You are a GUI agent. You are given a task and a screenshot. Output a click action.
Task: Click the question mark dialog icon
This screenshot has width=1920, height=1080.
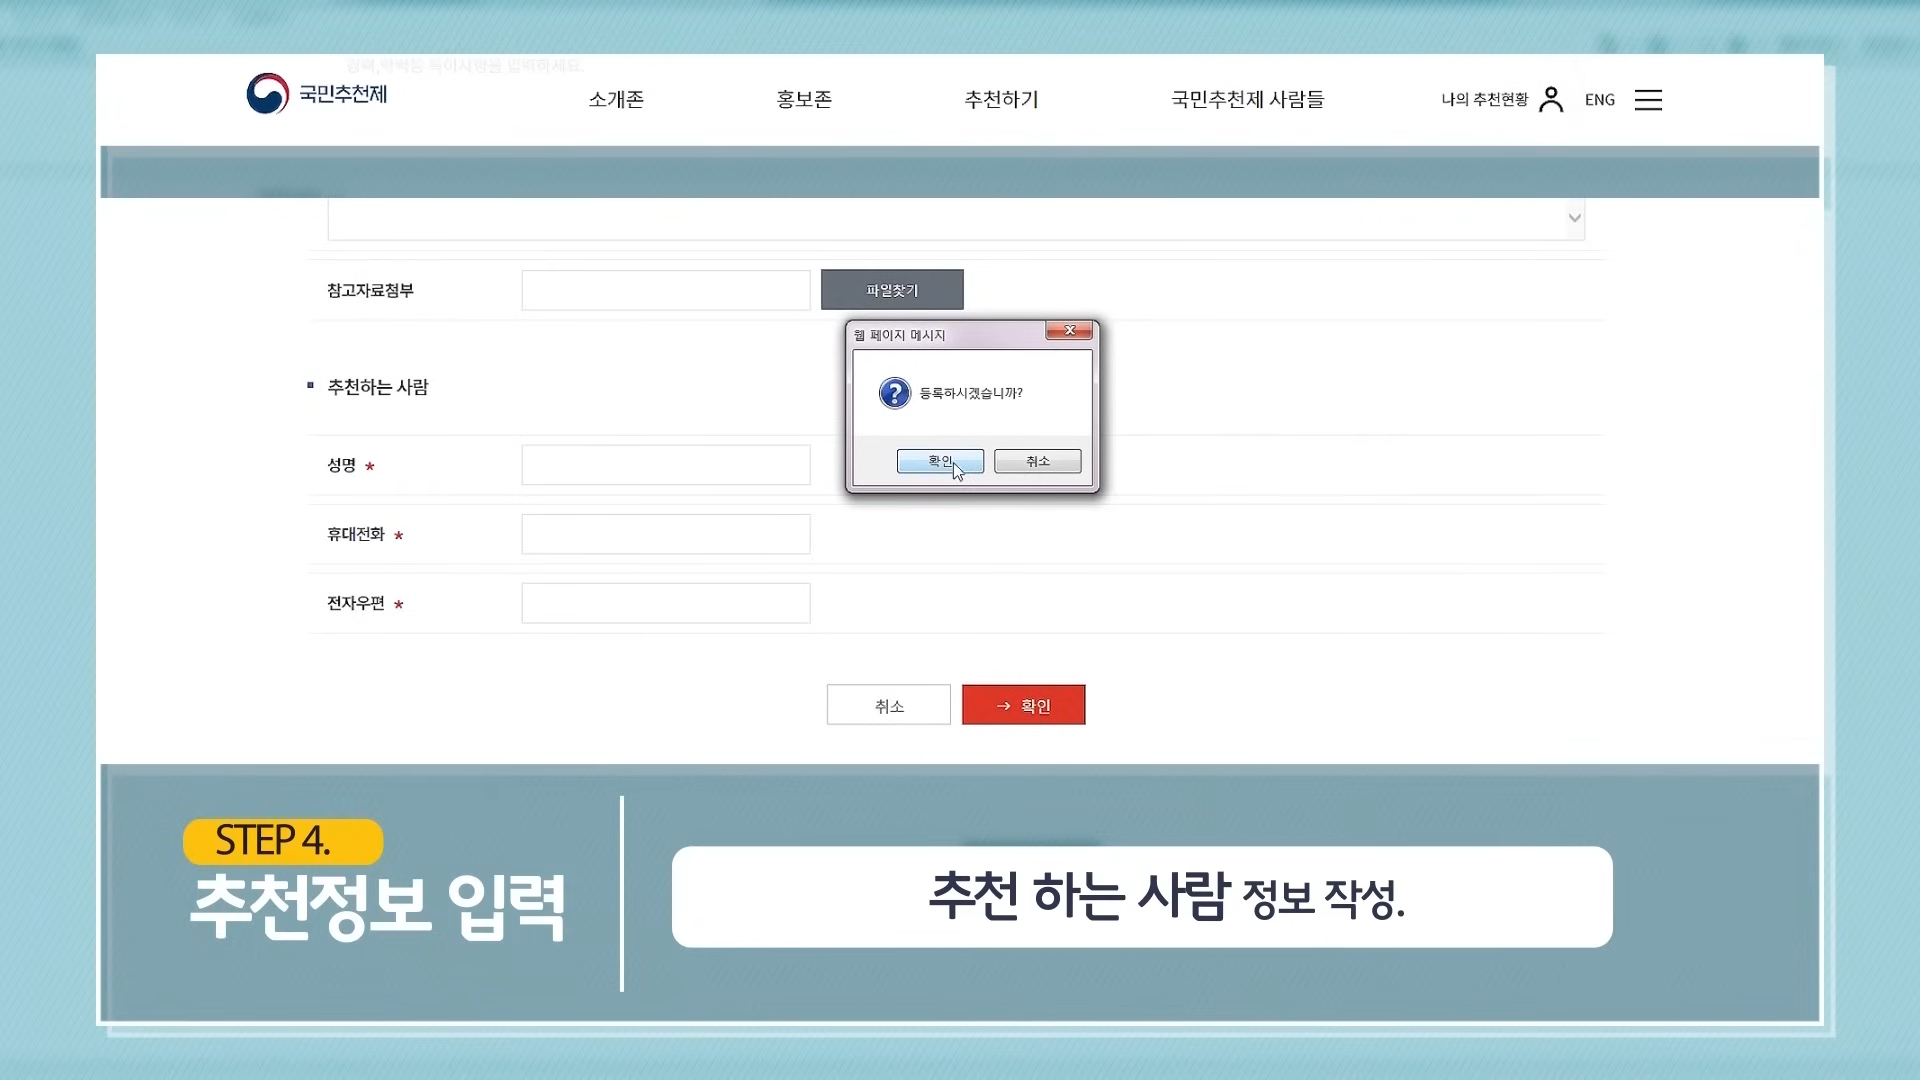tap(894, 393)
